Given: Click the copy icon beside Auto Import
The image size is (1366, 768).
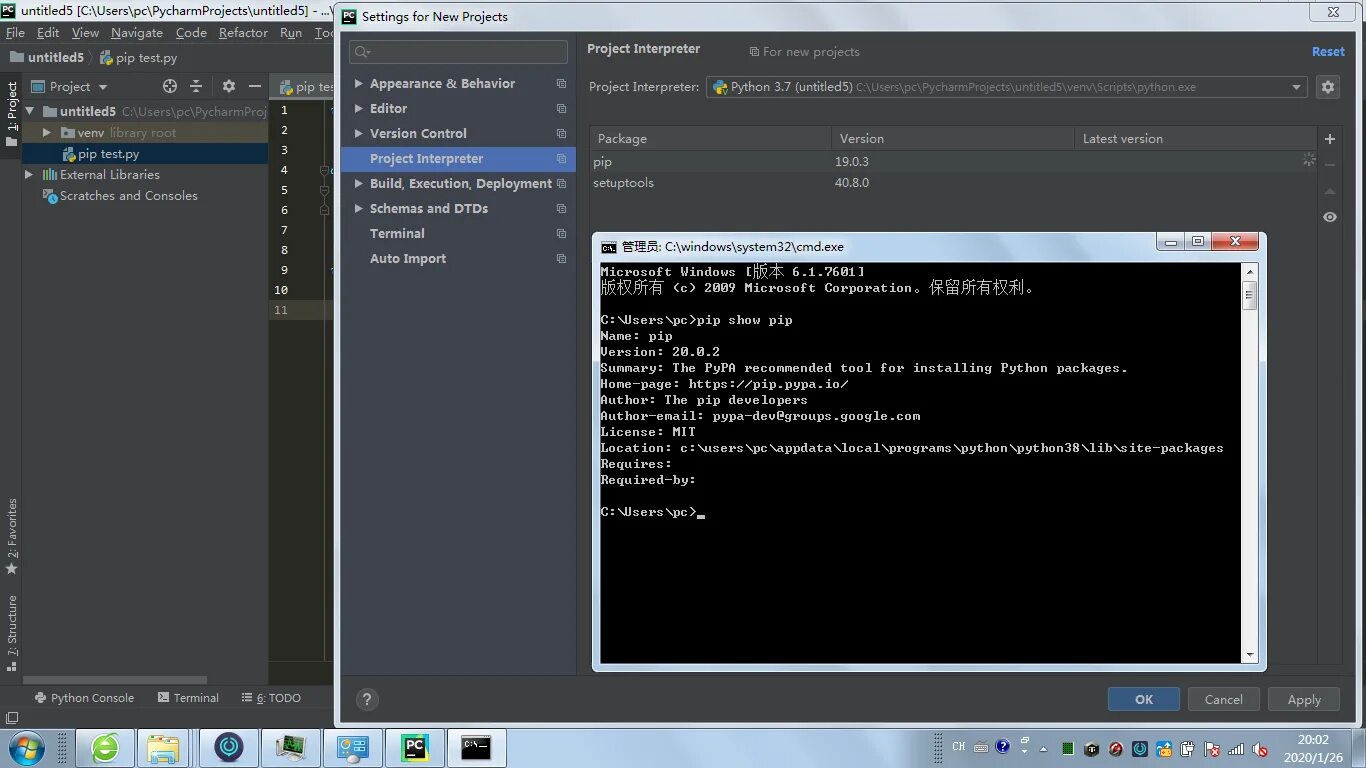Looking at the screenshot, I should coord(561,259).
